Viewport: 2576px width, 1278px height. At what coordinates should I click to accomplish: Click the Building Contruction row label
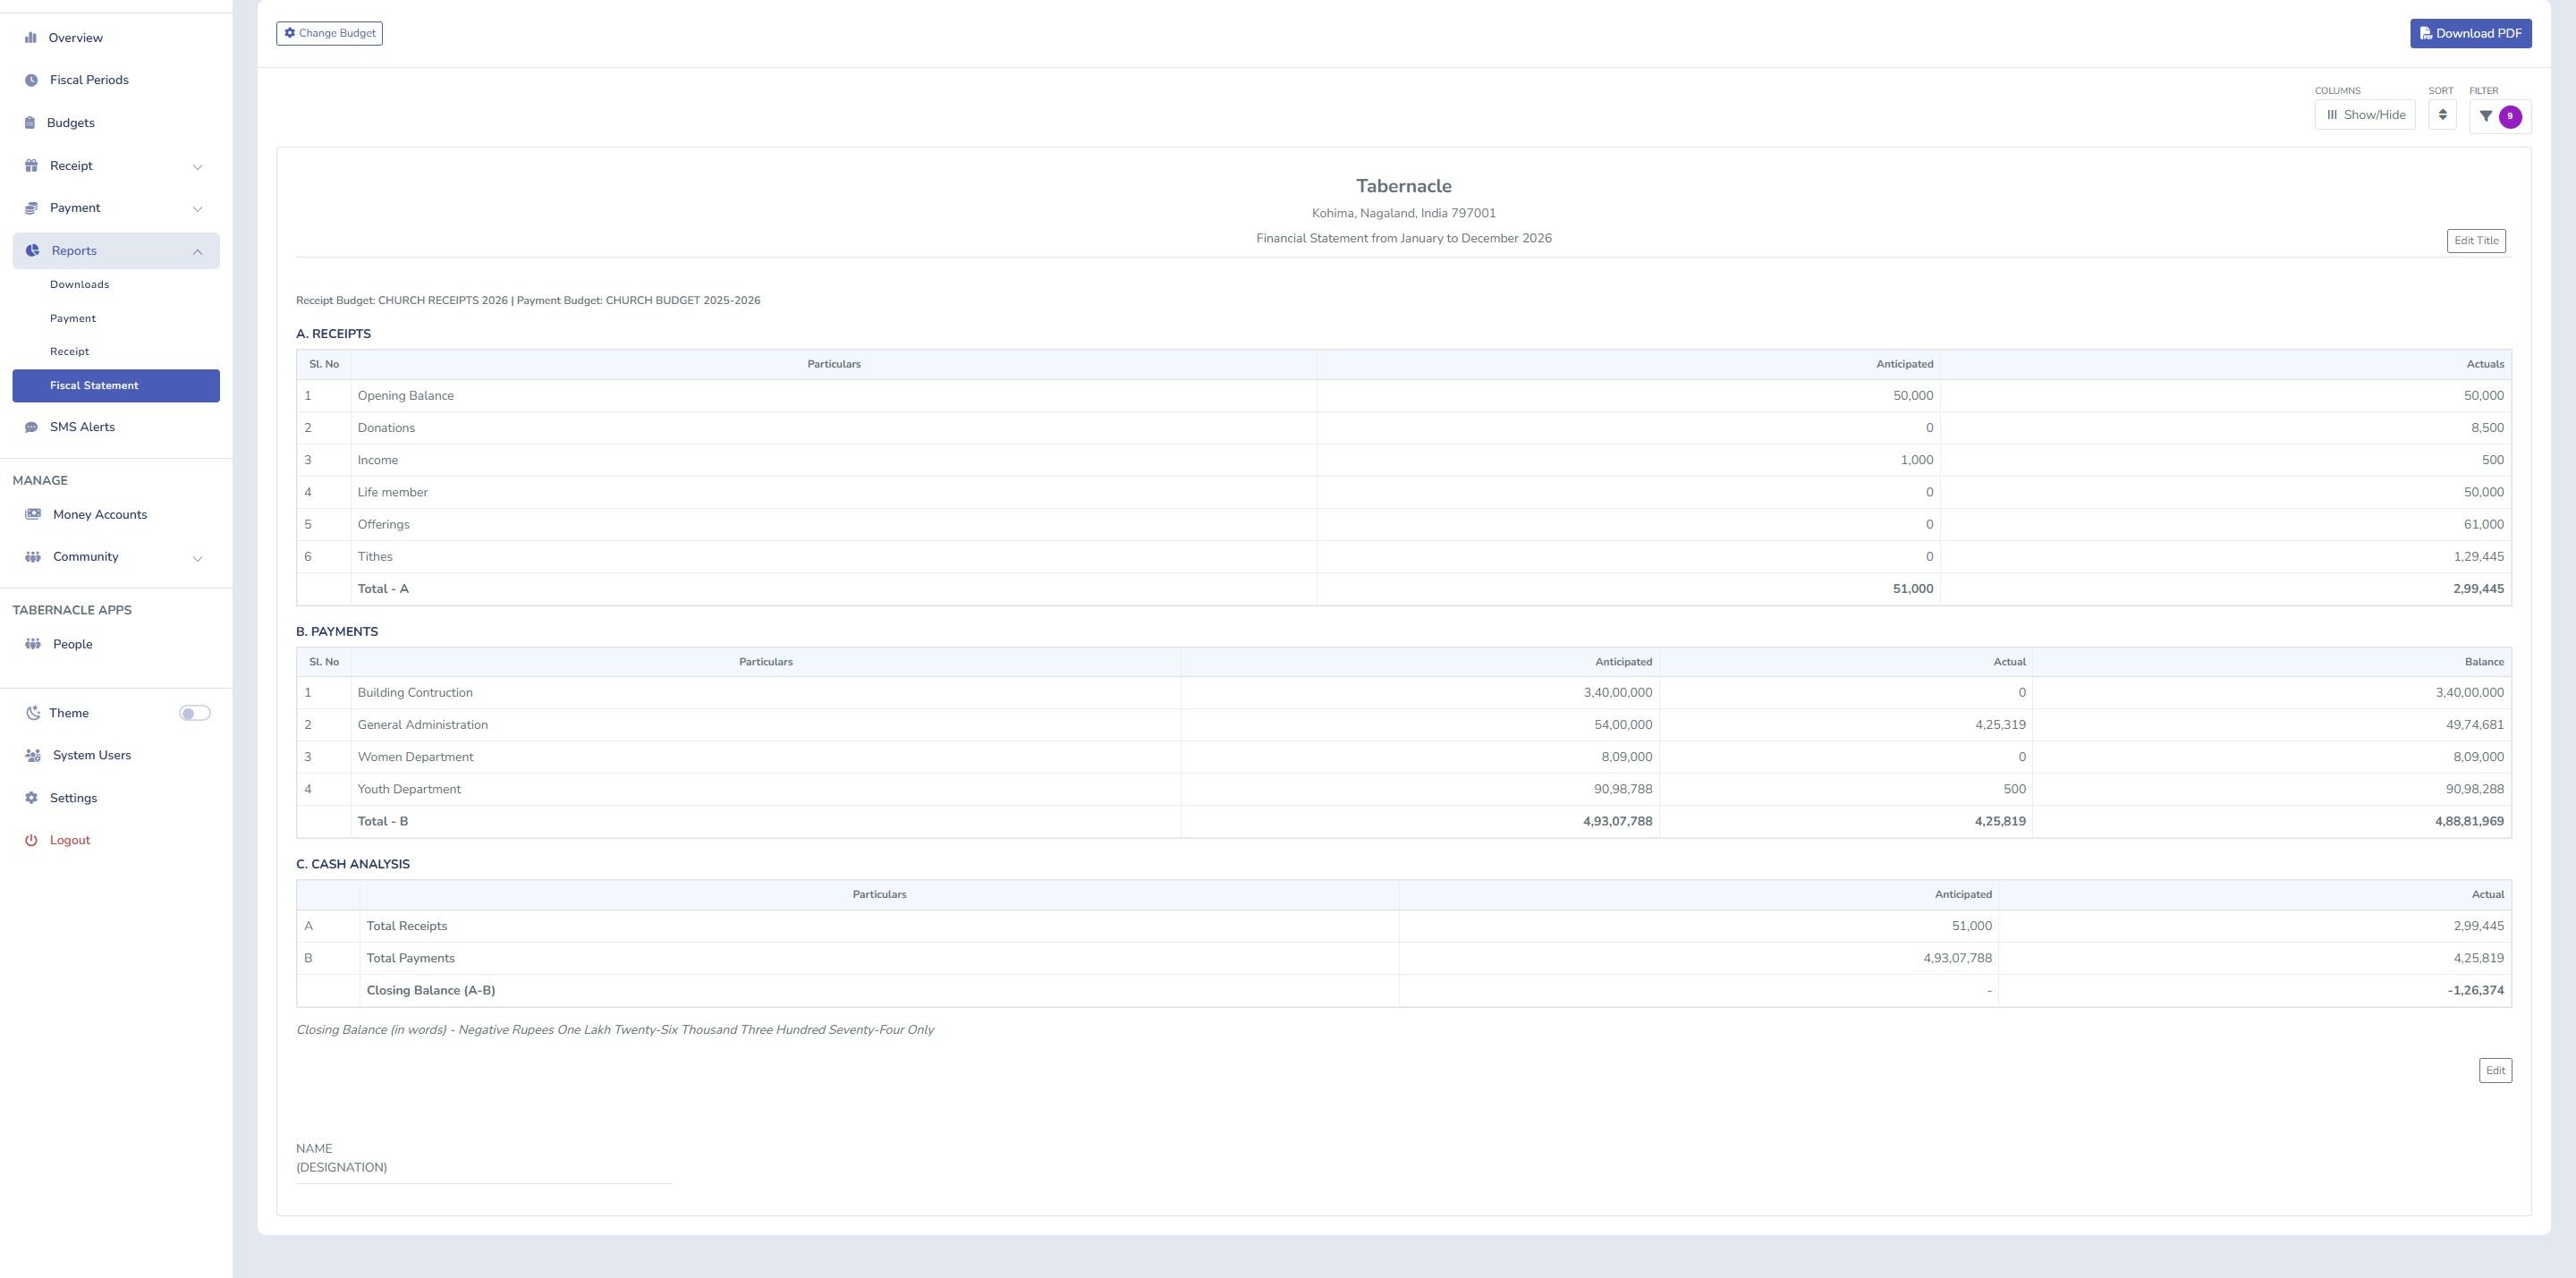coord(415,693)
